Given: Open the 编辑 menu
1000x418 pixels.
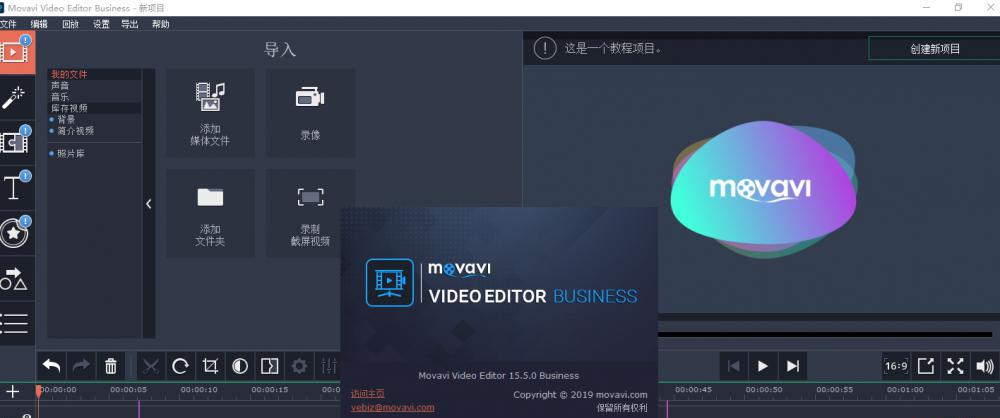Looking at the screenshot, I should point(39,24).
